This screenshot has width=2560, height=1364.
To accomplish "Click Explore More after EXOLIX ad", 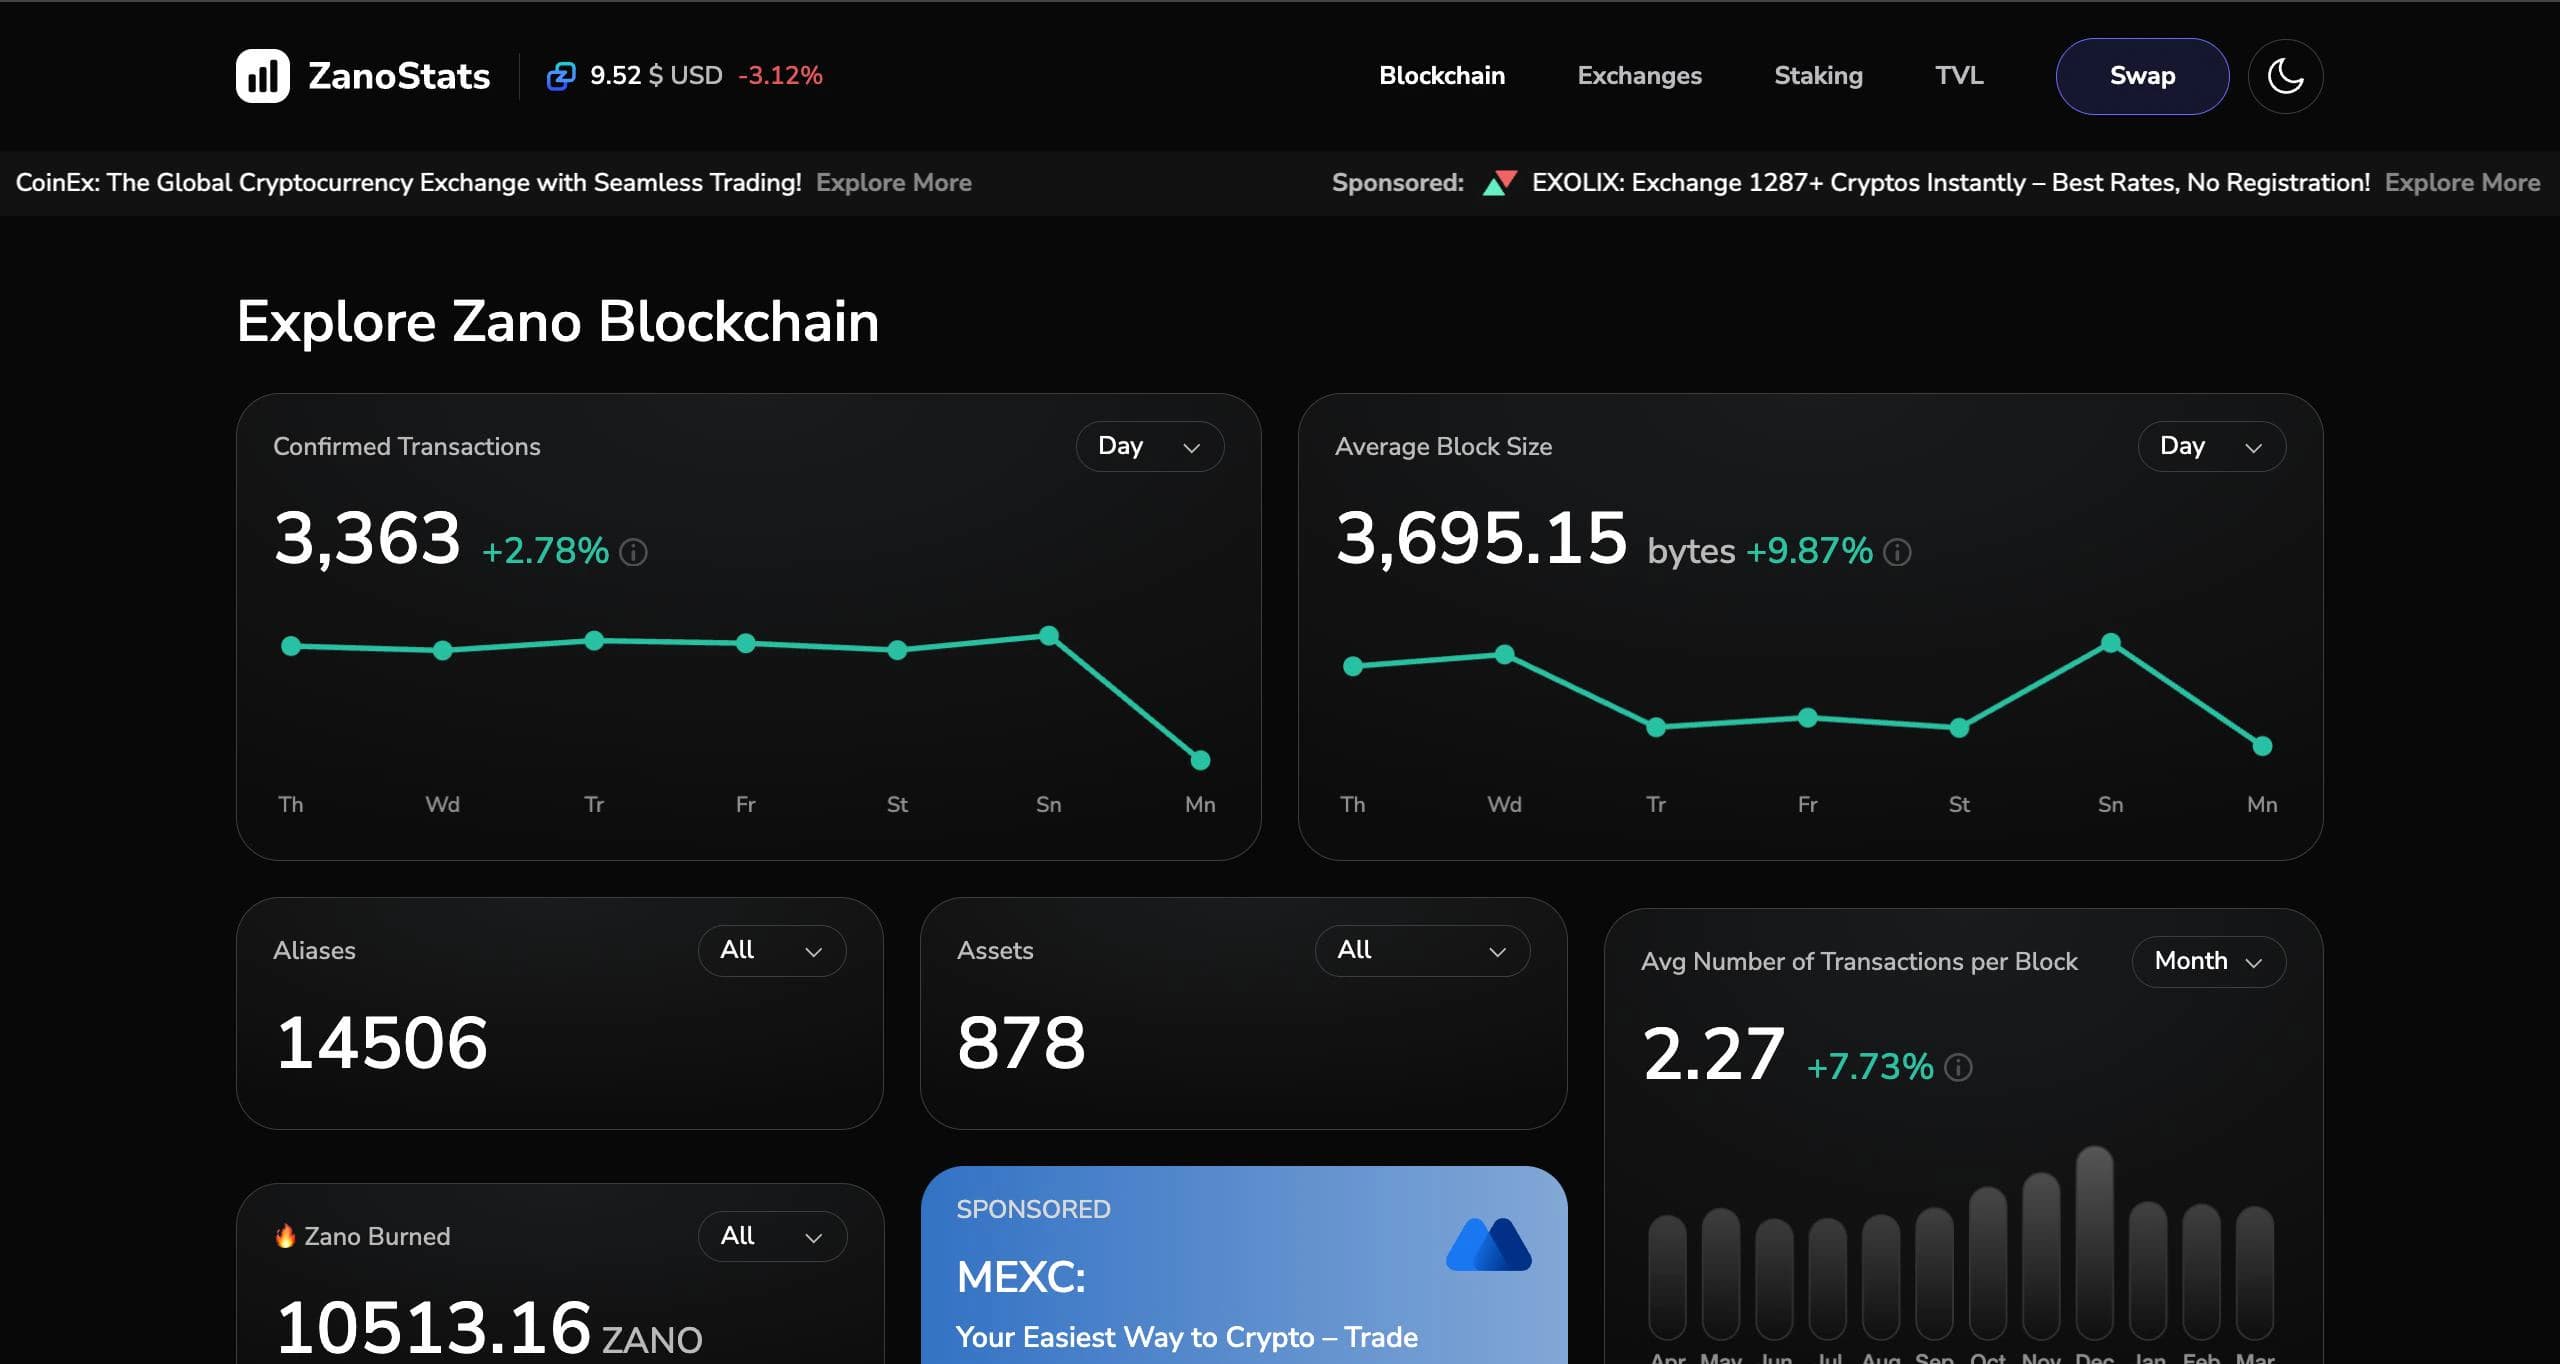I will click(x=2462, y=183).
